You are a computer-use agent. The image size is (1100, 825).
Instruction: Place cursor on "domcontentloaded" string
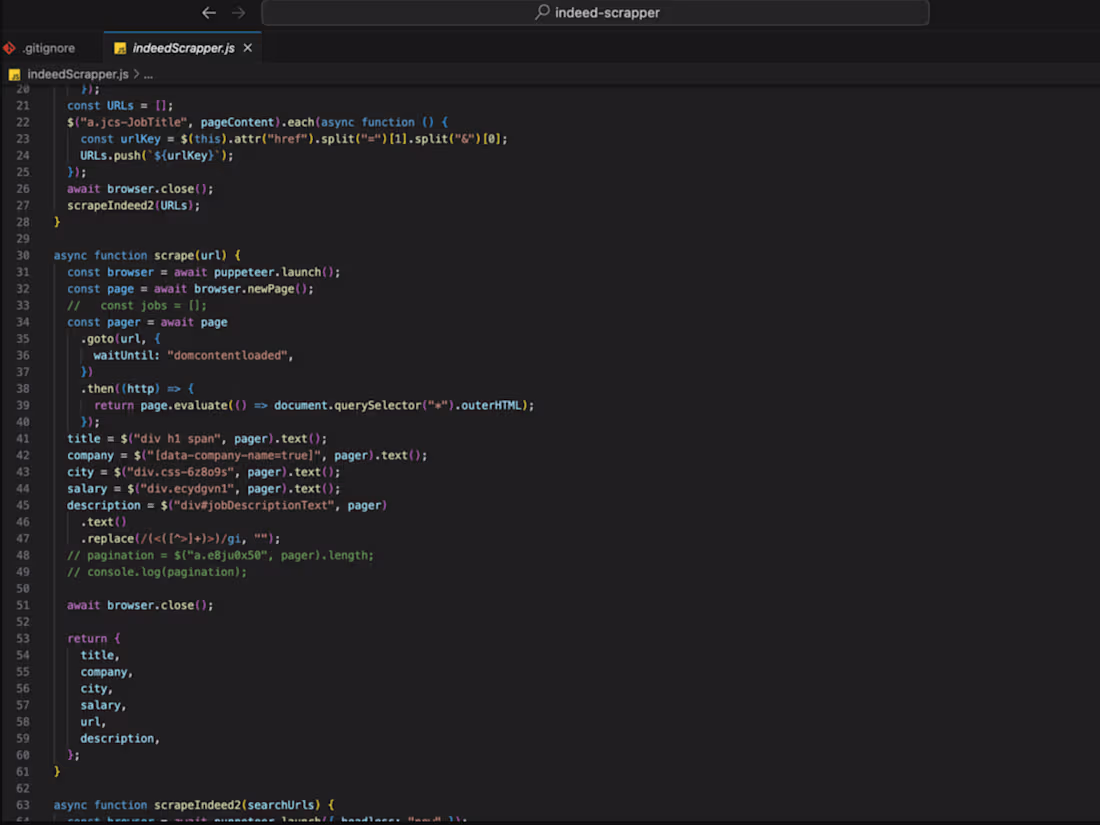point(229,355)
